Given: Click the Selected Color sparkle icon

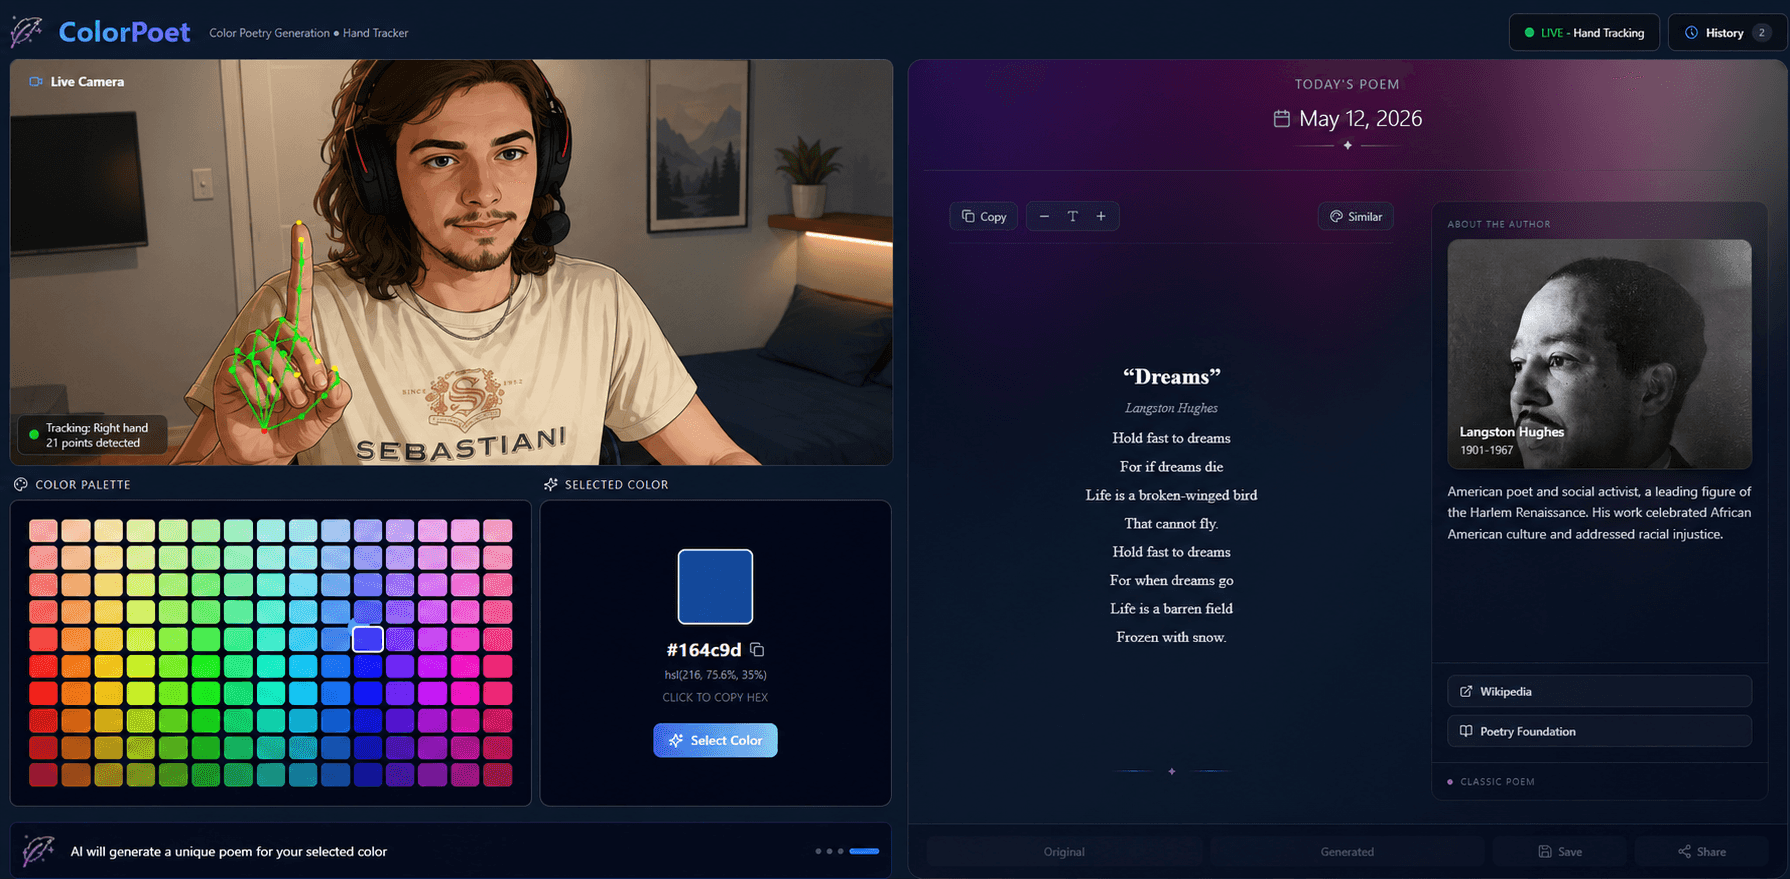Looking at the screenshot, I should [550, 484].
